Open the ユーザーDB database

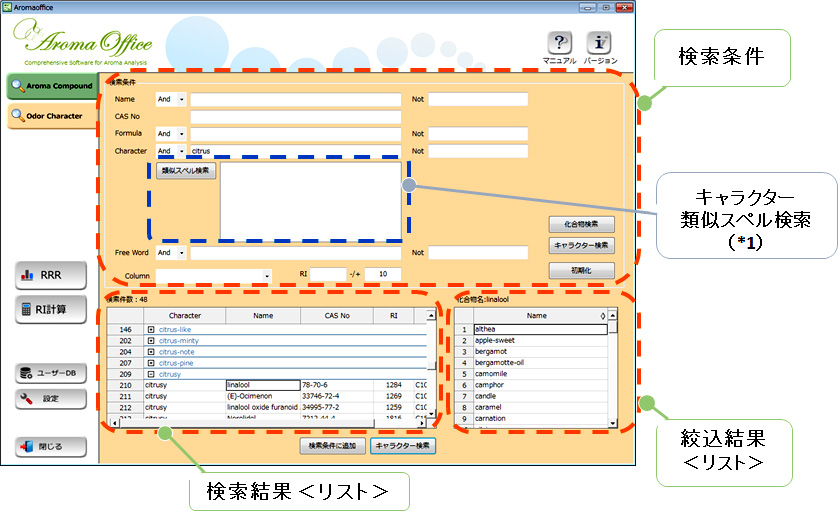pos(51,373)
